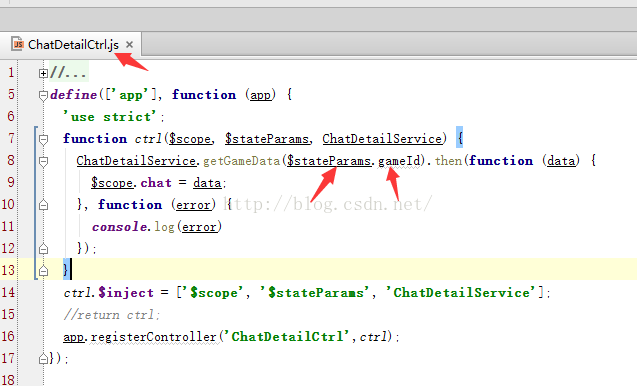
Task: Click the 'then' call on line 8
Action: [x=448, y=161]
